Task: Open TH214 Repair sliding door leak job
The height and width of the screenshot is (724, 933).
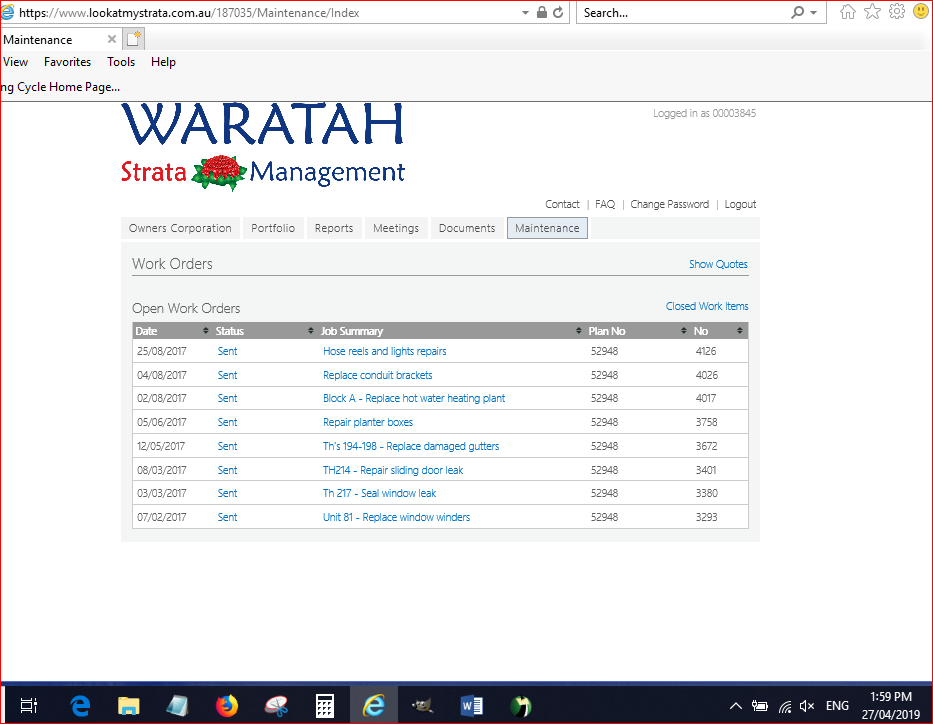Action: coord(393,470)
